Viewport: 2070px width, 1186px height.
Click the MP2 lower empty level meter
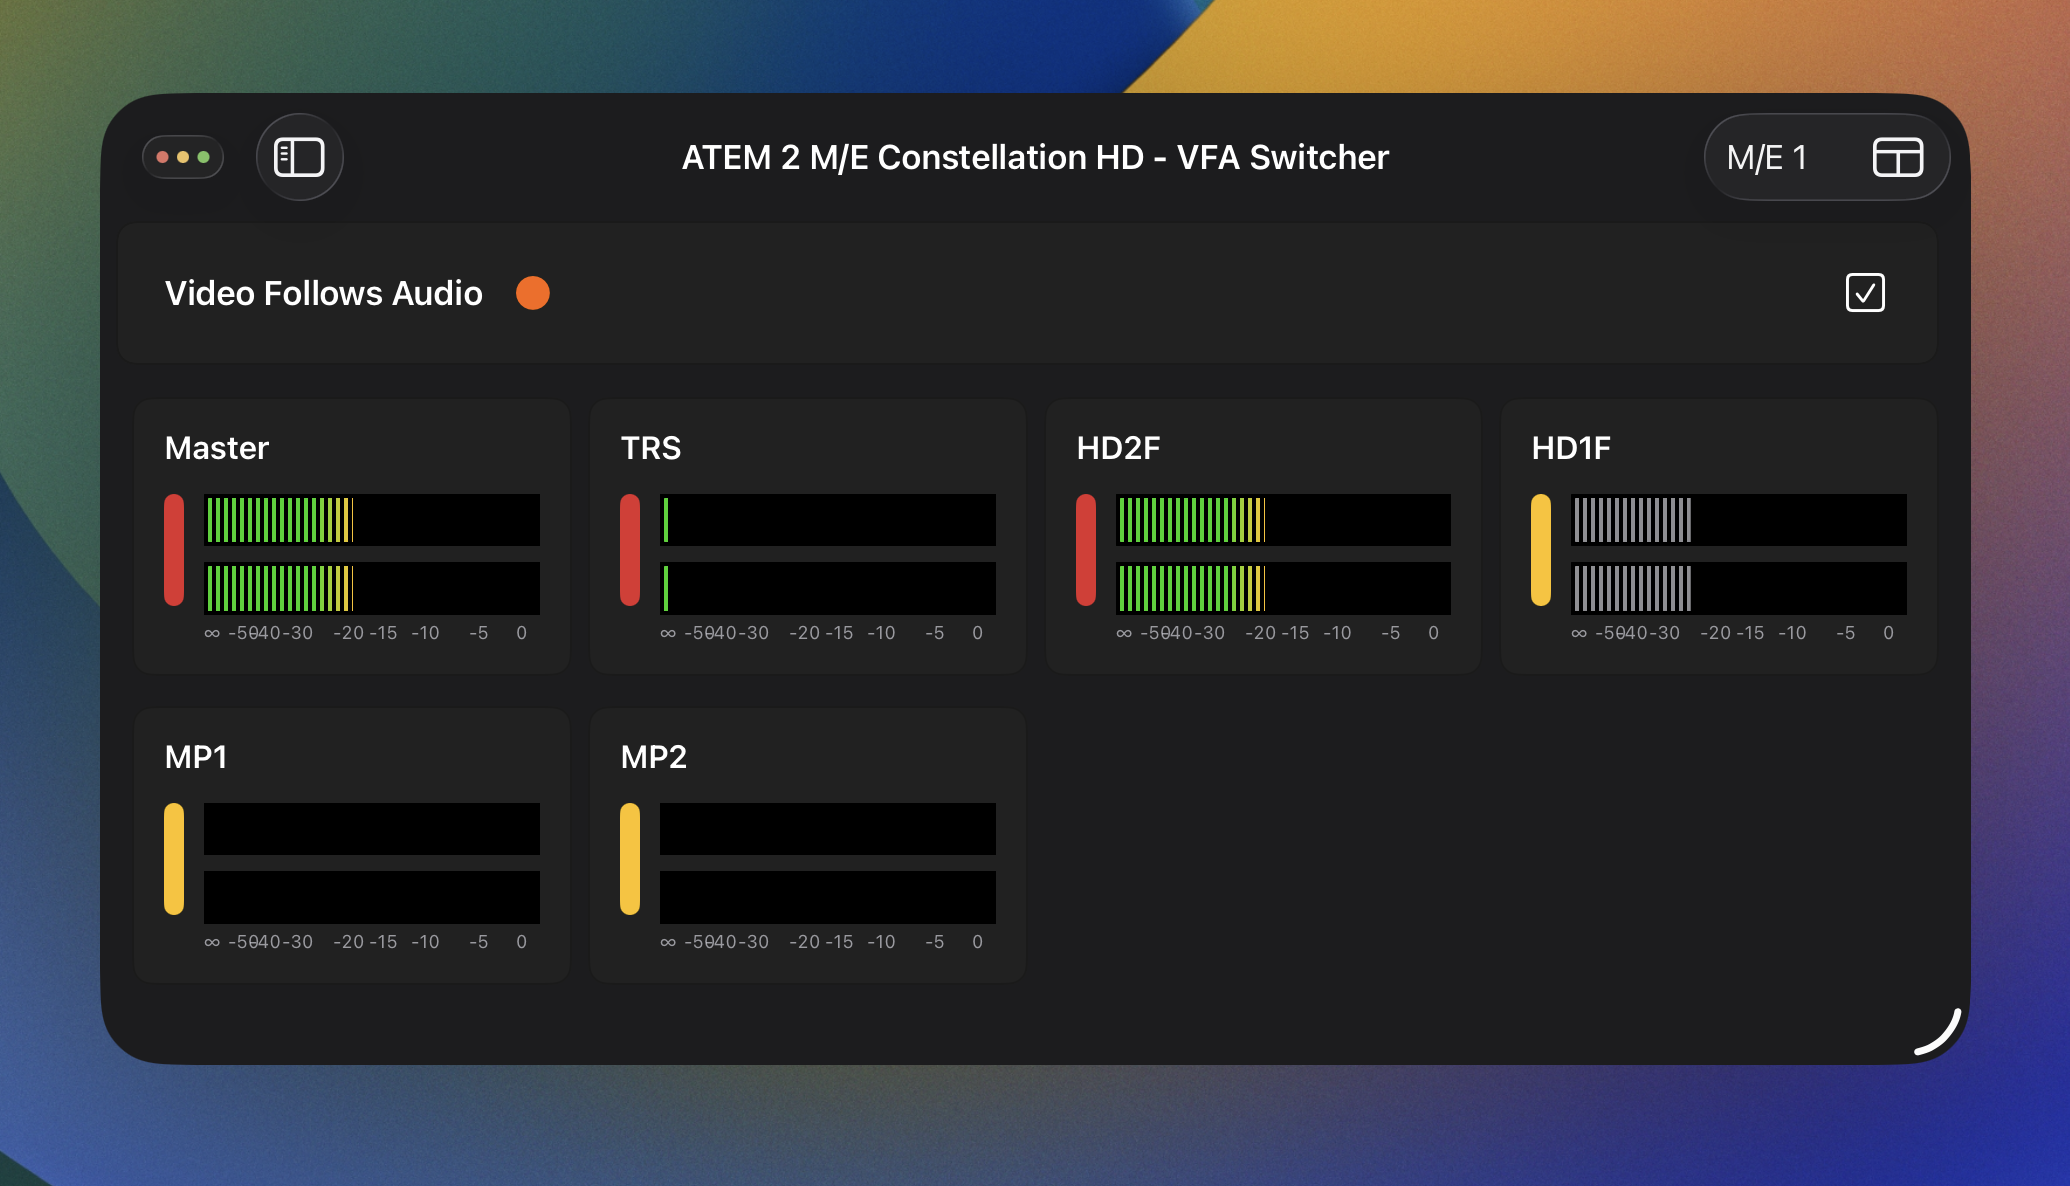(827, 897)
